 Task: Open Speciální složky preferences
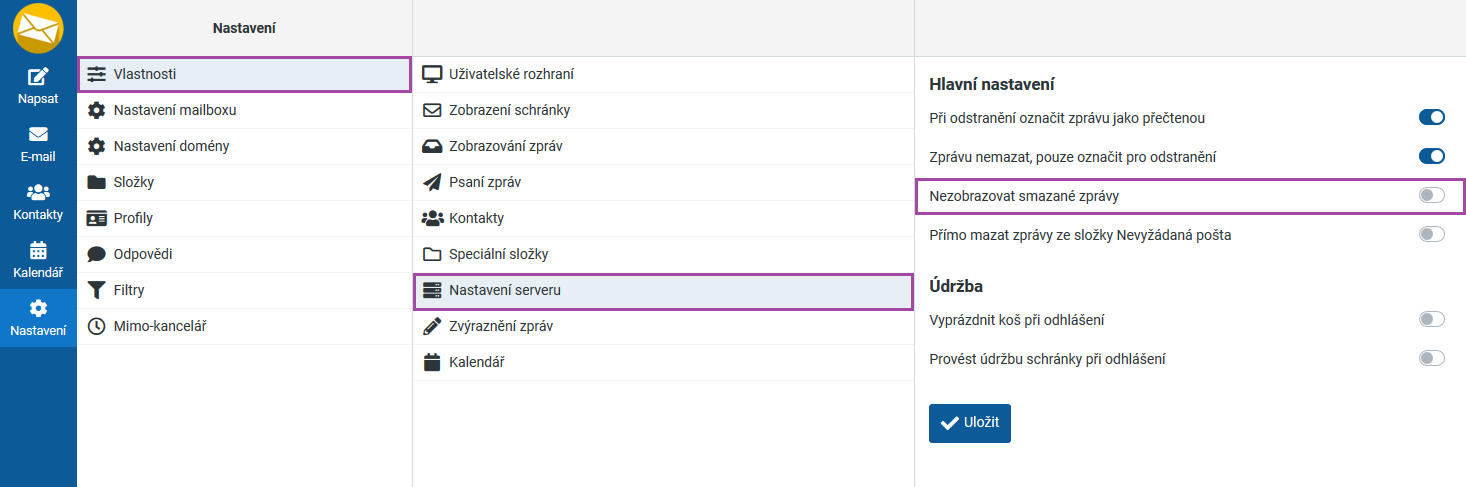[498, 254]
